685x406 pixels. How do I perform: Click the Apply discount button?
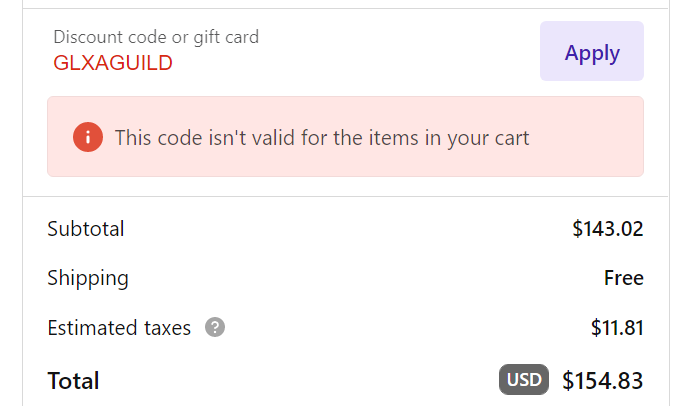pos(592,51)
